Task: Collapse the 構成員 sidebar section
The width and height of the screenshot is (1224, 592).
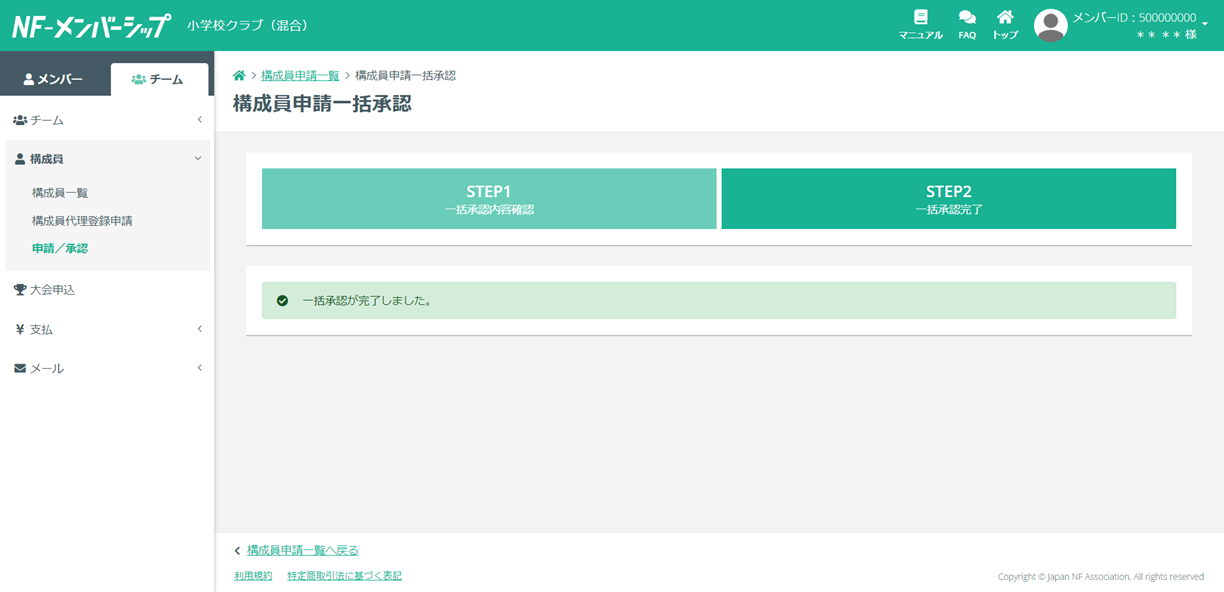Action: [x=107, y=159]
